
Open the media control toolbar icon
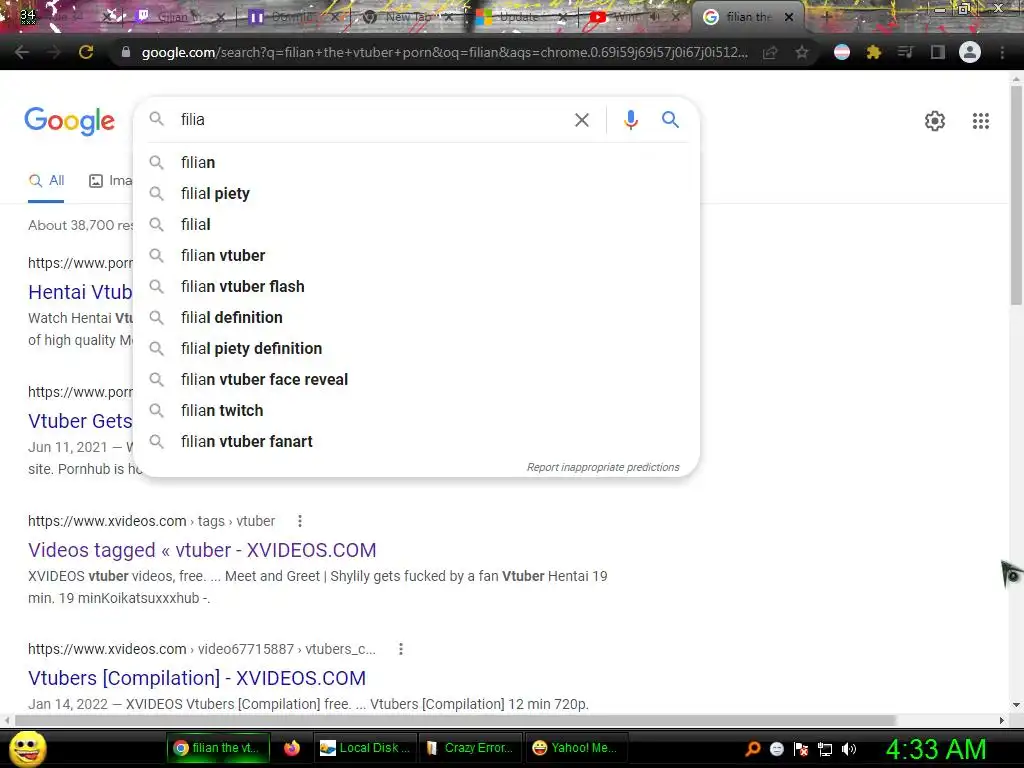(905, 52)
